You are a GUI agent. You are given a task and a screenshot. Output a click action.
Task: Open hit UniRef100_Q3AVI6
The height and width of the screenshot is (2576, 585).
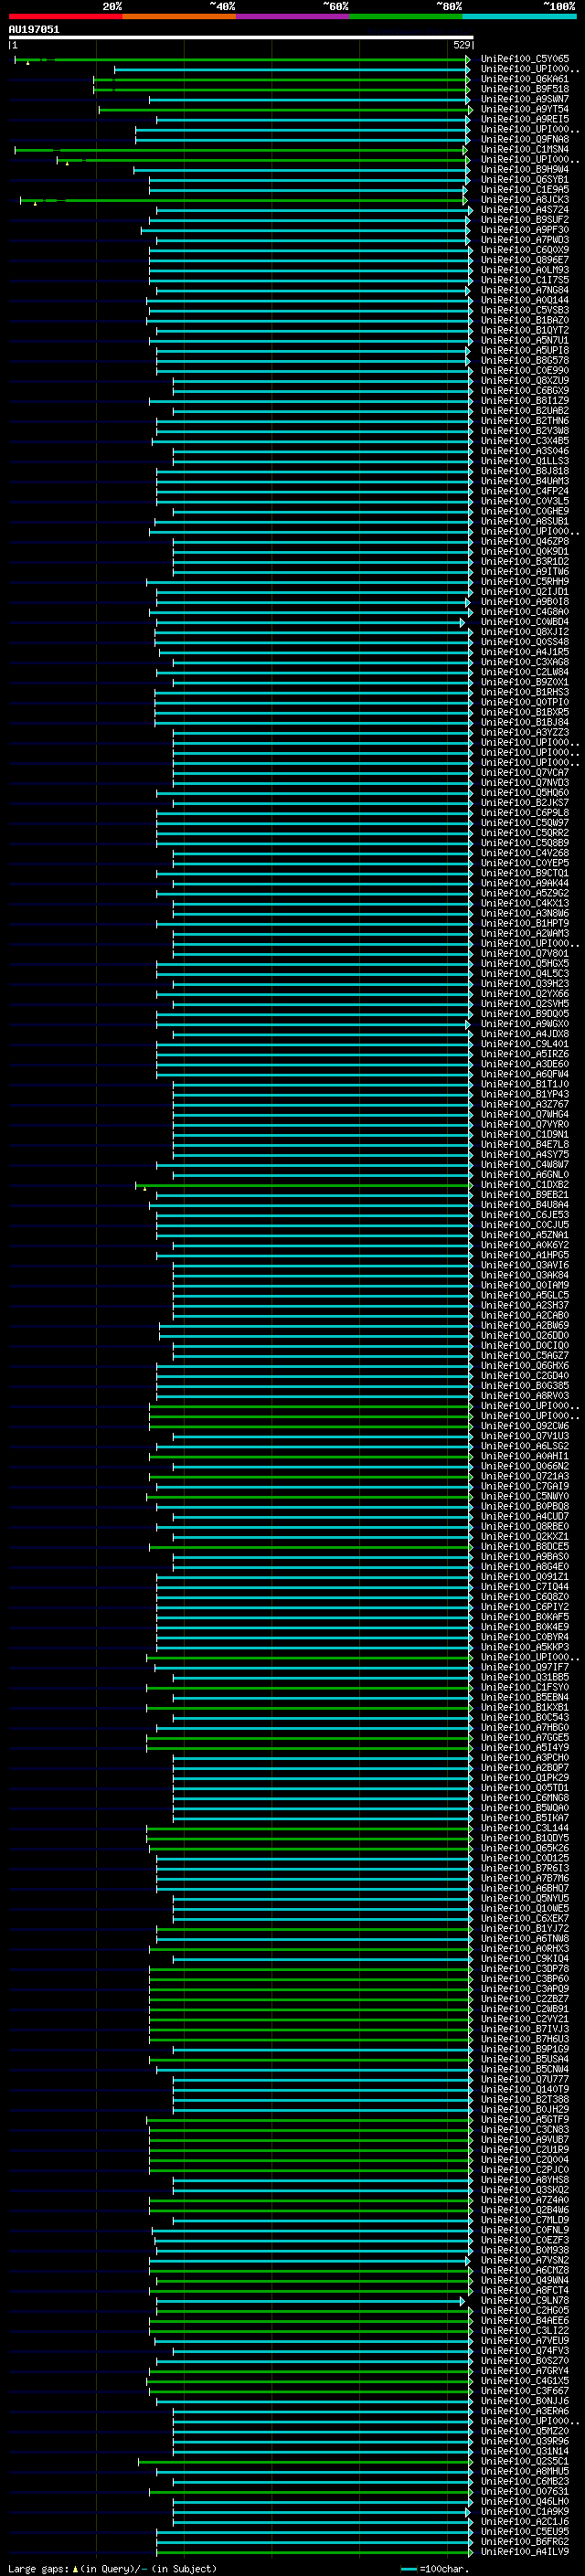point(525,1265)
